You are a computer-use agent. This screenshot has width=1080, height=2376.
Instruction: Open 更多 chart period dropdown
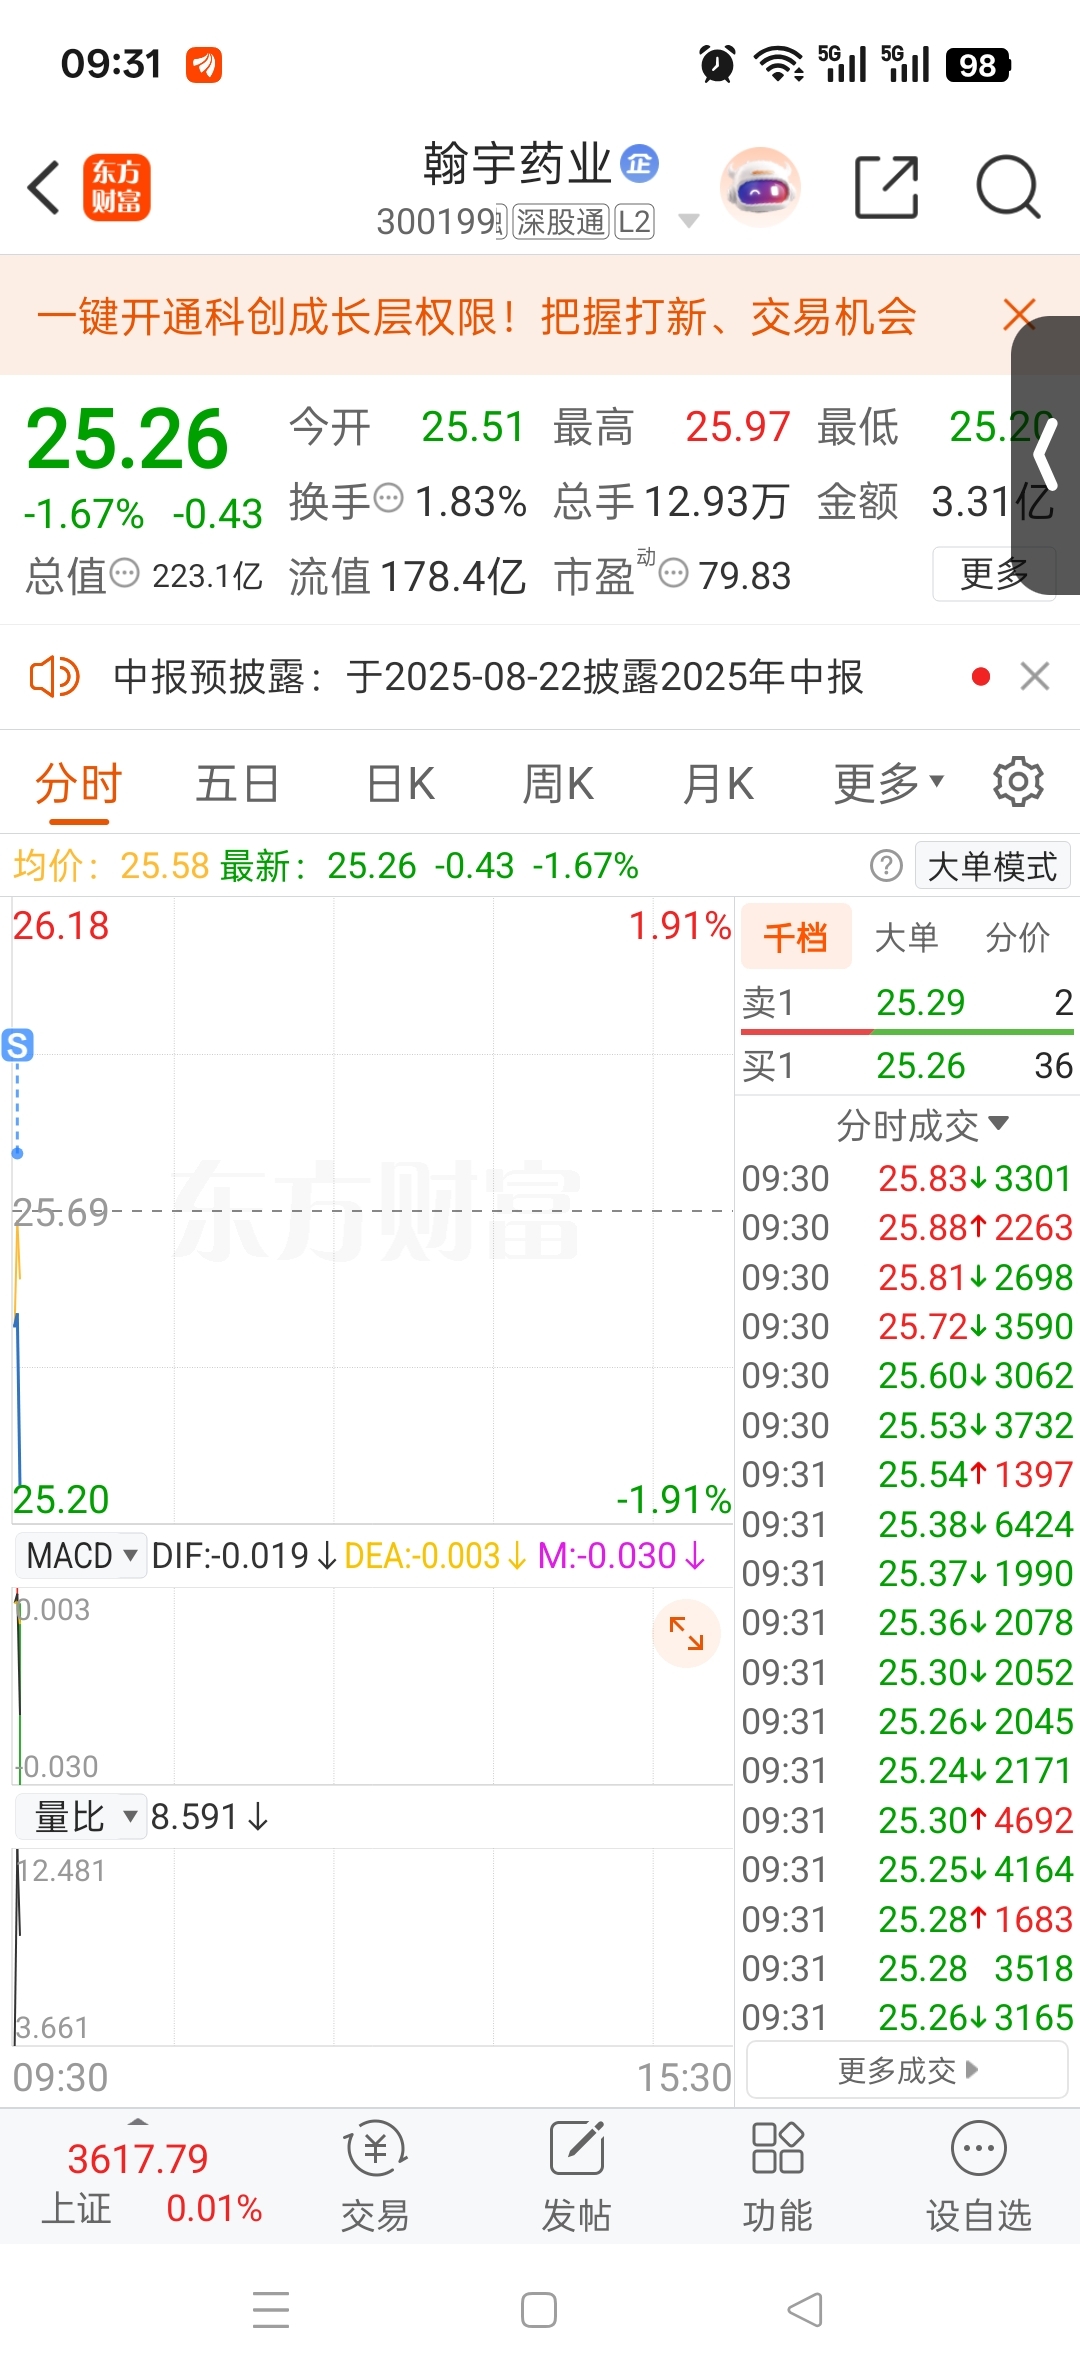click(889, 783)
